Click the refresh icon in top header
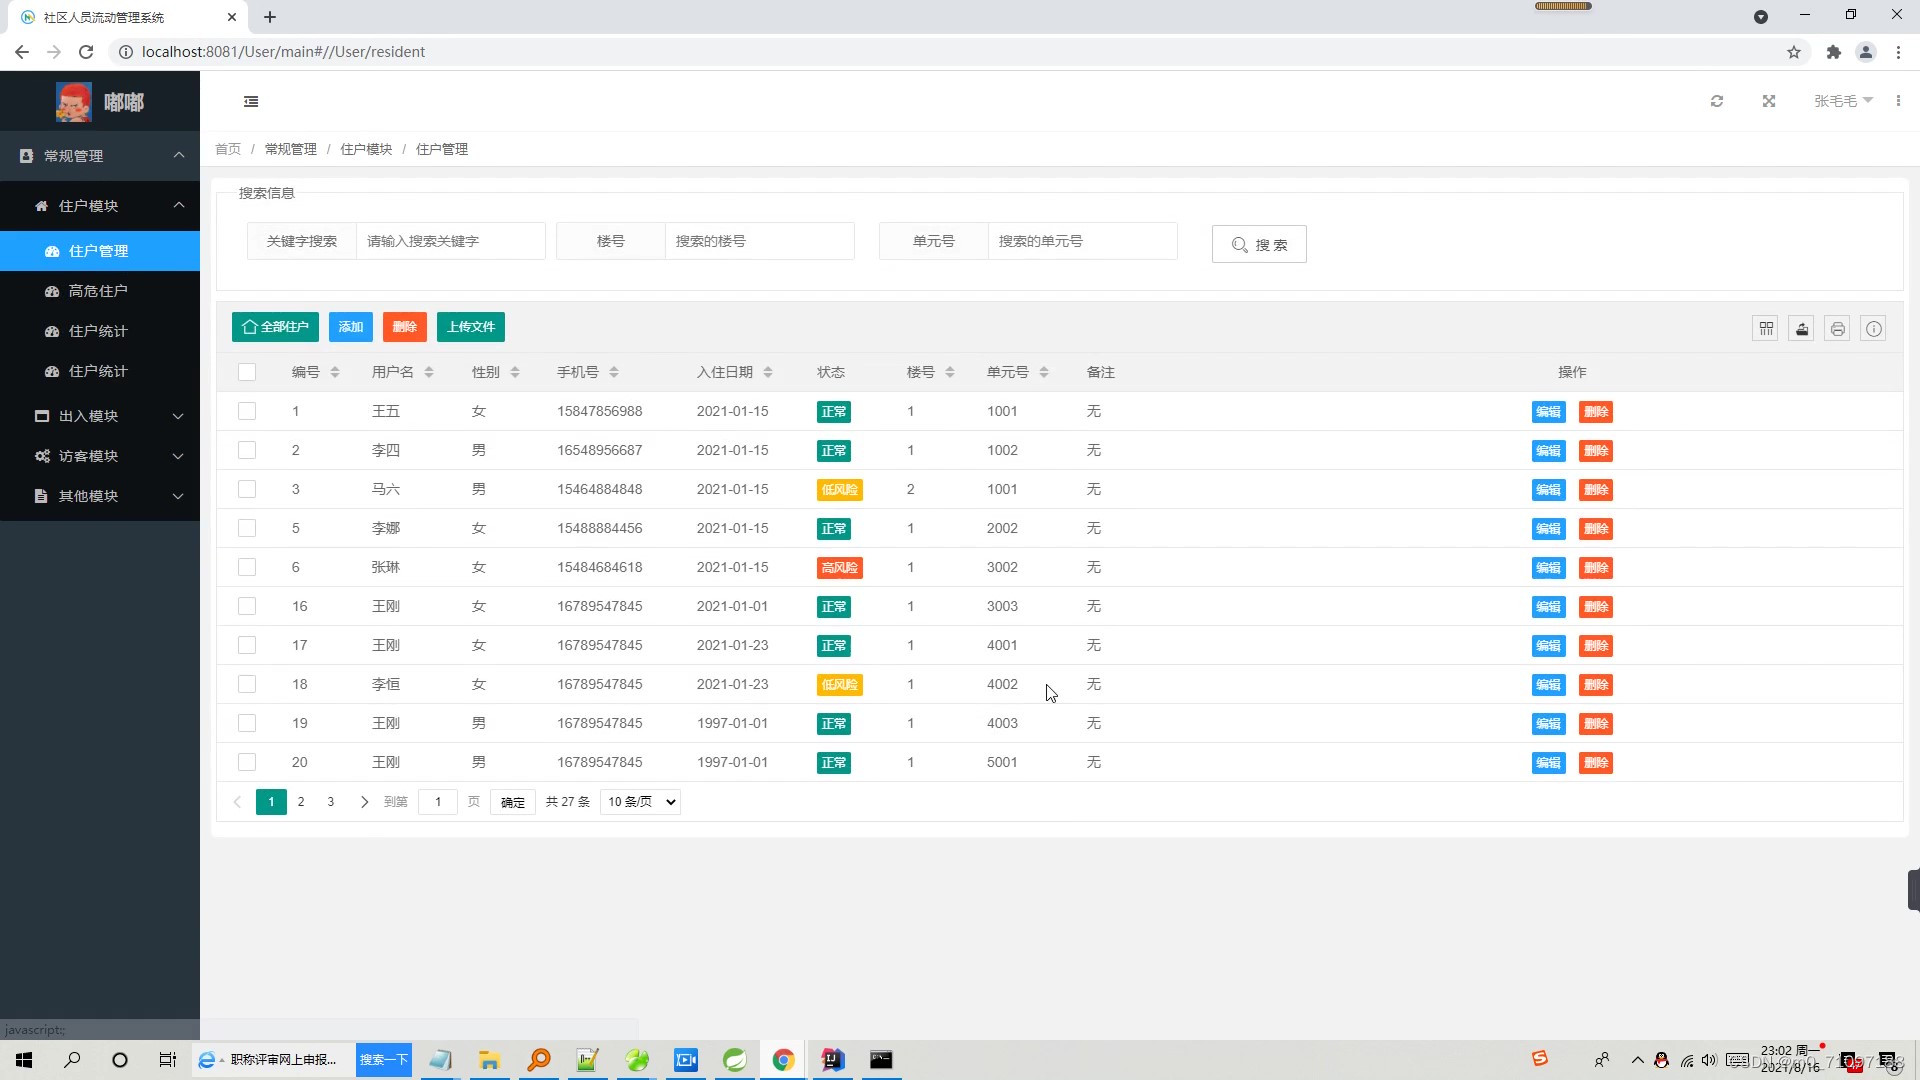Viewport: 1920px width, 1080px height. pos(1717,101)
